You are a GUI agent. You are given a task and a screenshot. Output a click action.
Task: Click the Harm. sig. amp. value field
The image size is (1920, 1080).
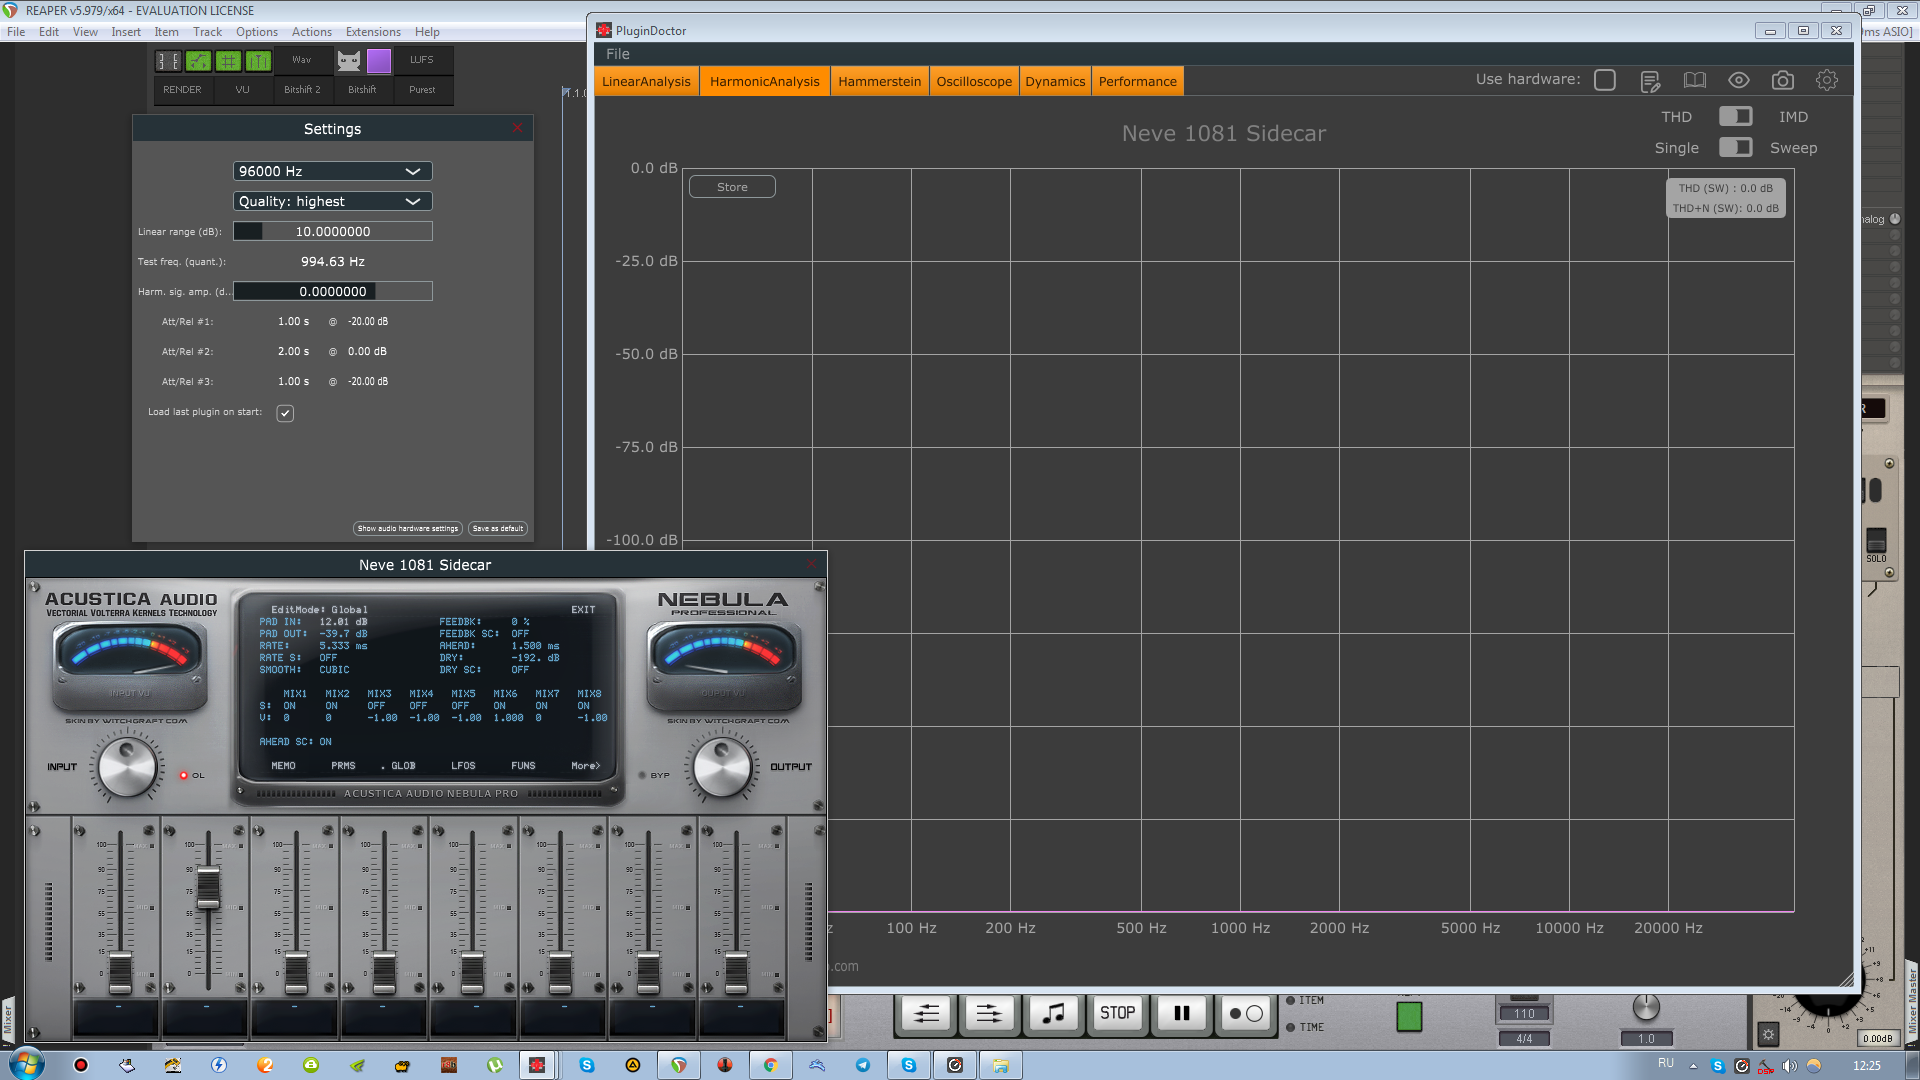pos(332,291)
